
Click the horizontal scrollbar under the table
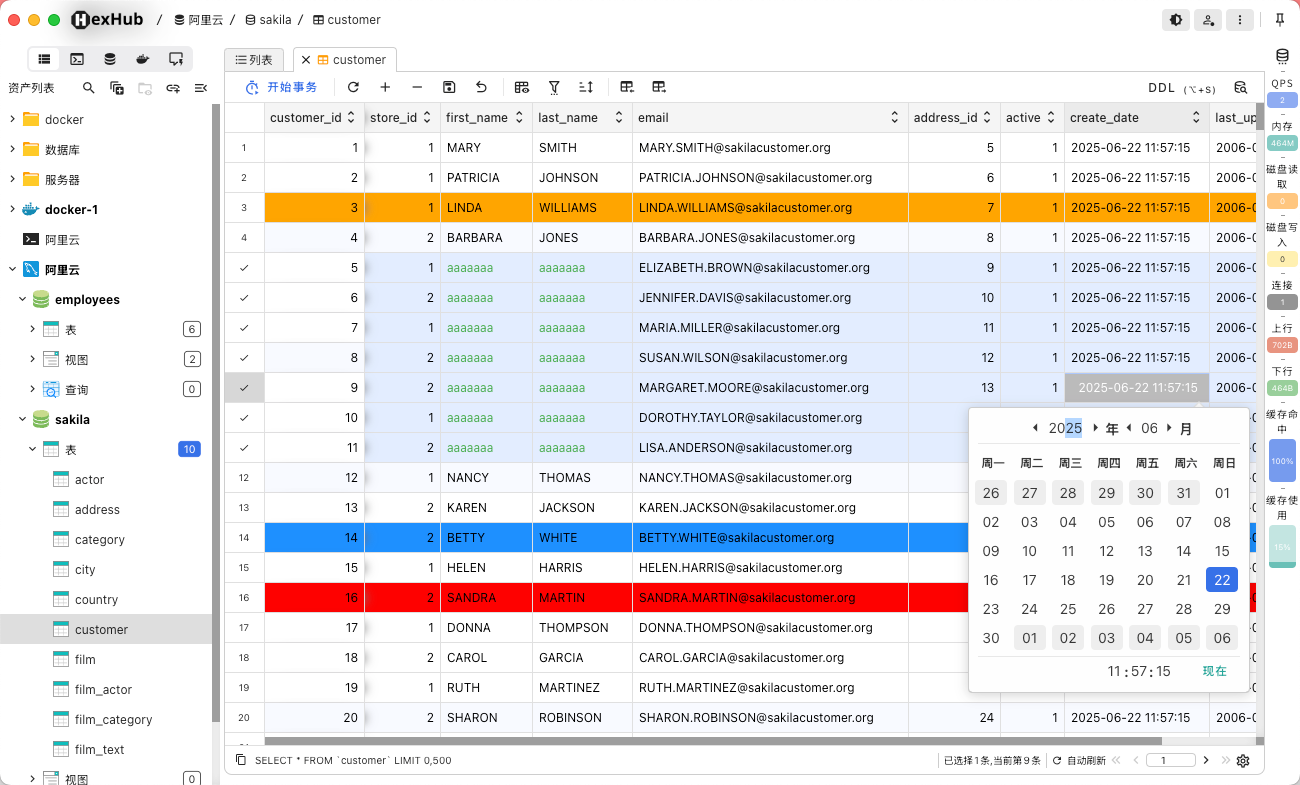pyautogui.click(x=712, y=741)
